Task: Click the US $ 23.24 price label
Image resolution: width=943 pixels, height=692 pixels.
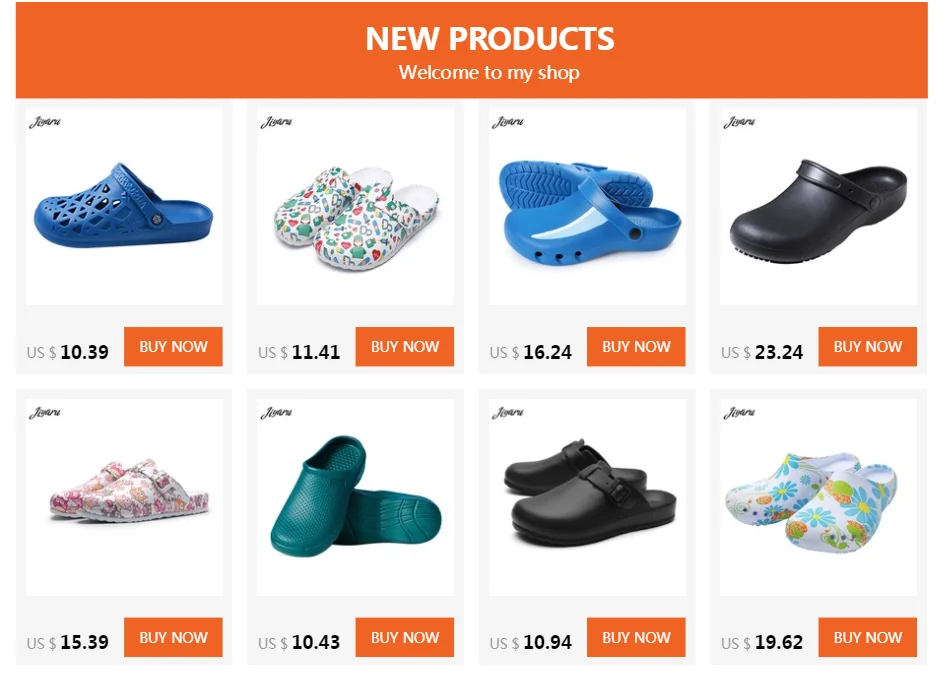Action: point(762,352)
